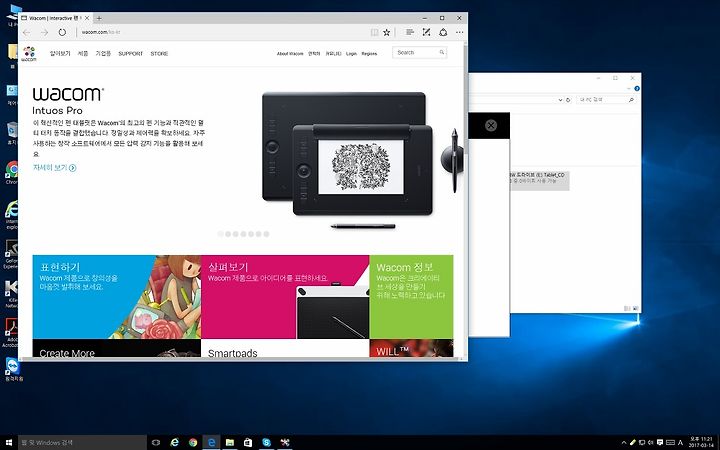Open help icon in Explorer window
The image size is (720, 450).
coord(637,89)
